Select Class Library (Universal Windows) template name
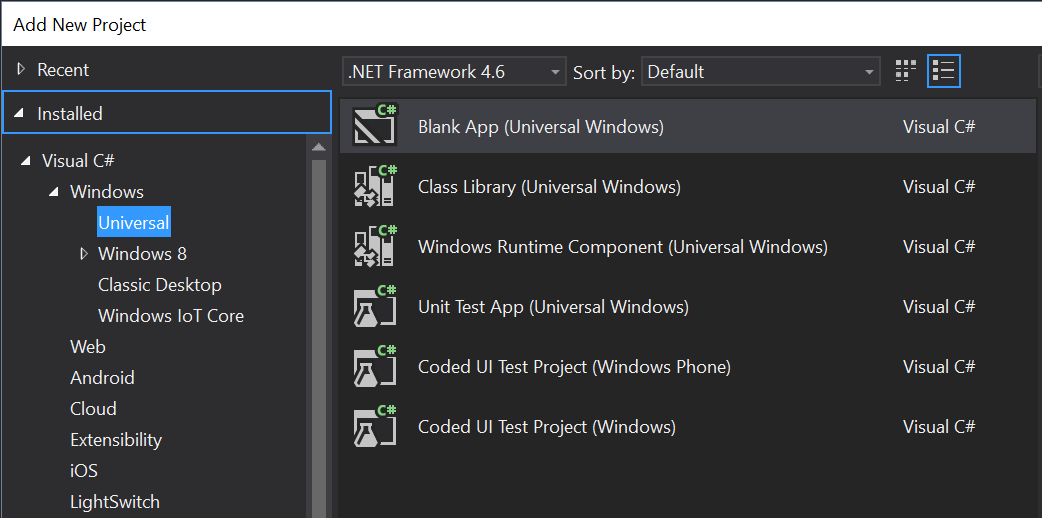Screen dimensions: 1042x518 pos(549,186)
